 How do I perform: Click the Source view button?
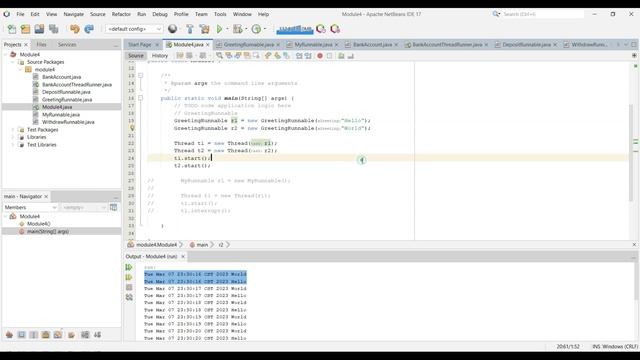(x=136, y=56)
